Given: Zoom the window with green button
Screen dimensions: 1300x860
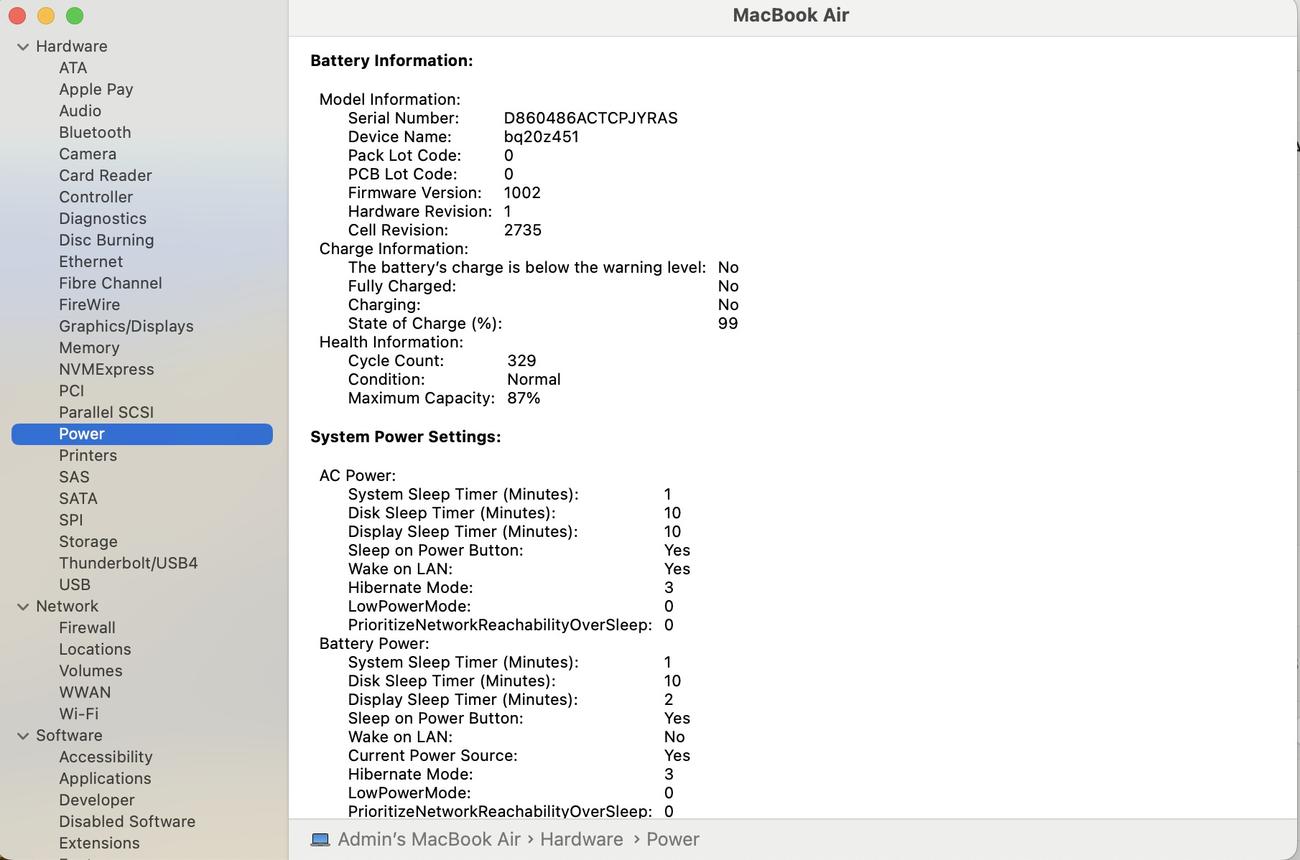Looking at the screenshot, I should (75, 16).
